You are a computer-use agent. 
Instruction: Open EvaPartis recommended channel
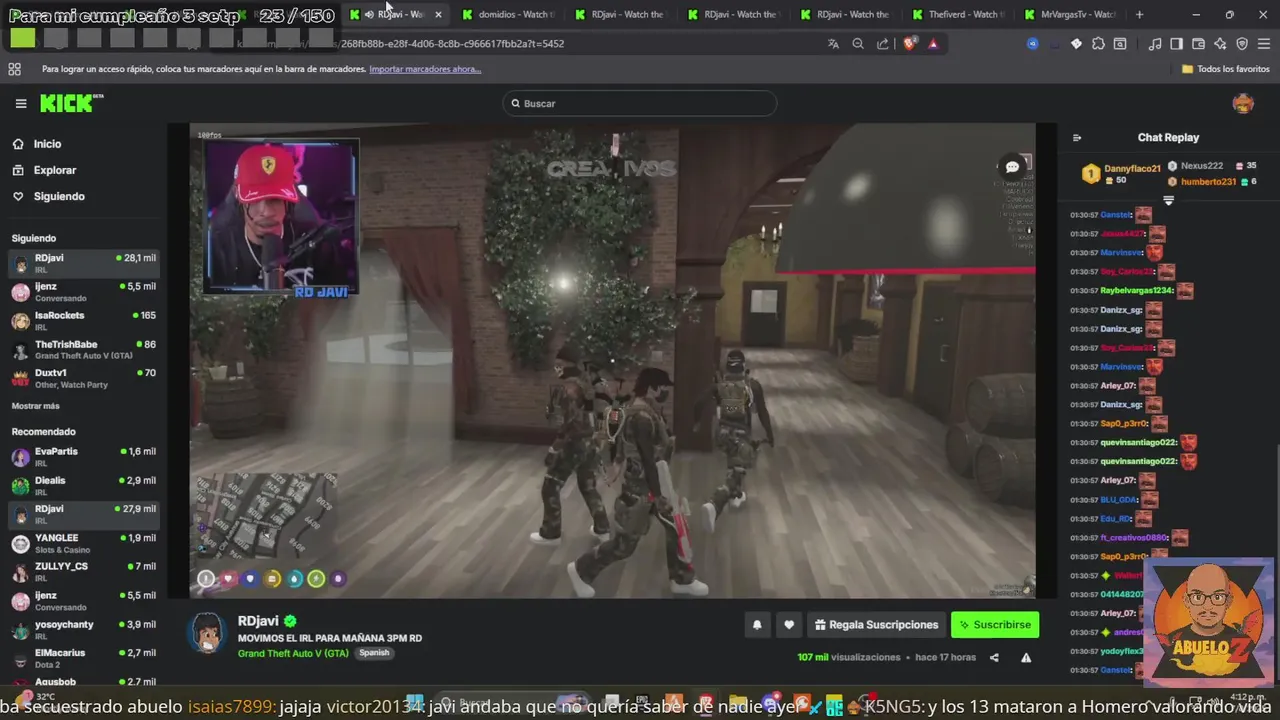pos(84,457)
